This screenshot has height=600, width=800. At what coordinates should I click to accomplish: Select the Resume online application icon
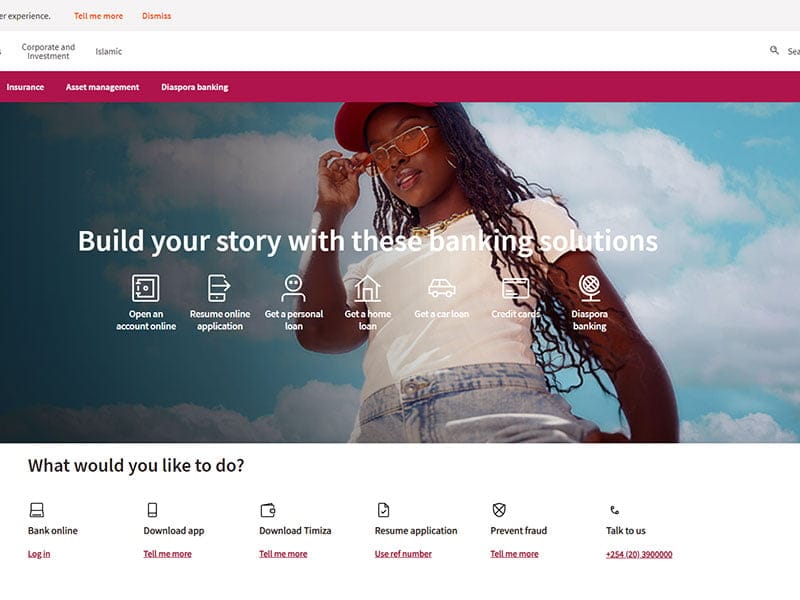pos(219,288)
